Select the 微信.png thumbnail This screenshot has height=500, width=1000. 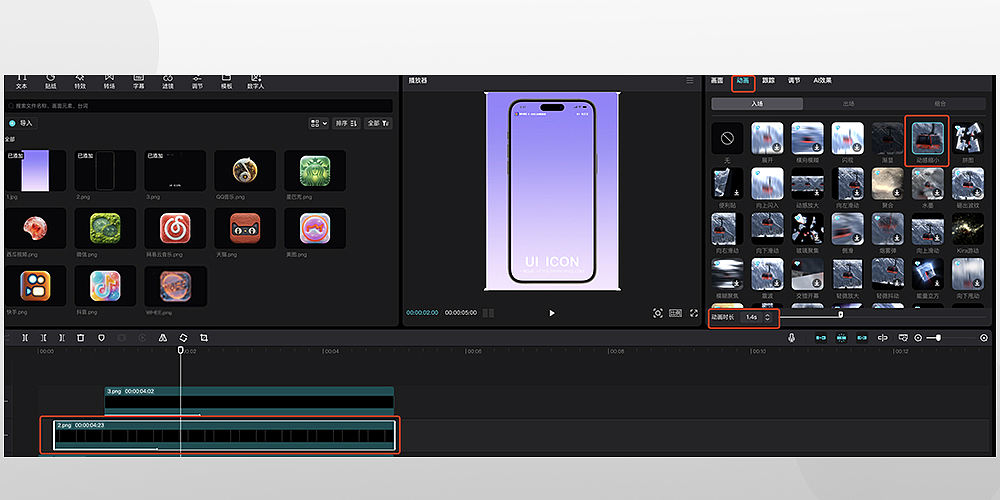click(105, 228)
